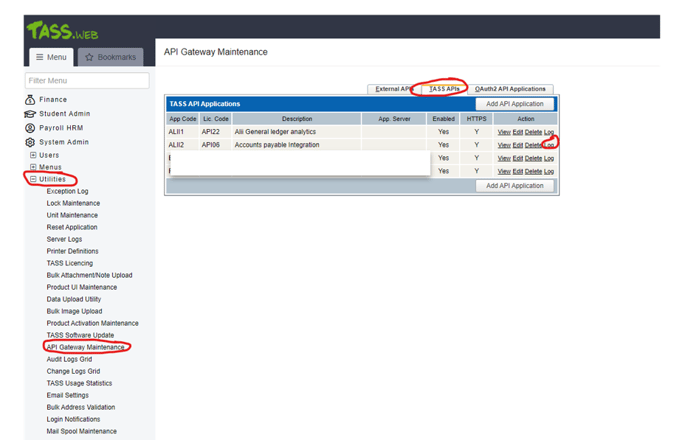Screen dimensions: 688x440
Task: Click top Add API Application button
Action: (x=515, y=104)
